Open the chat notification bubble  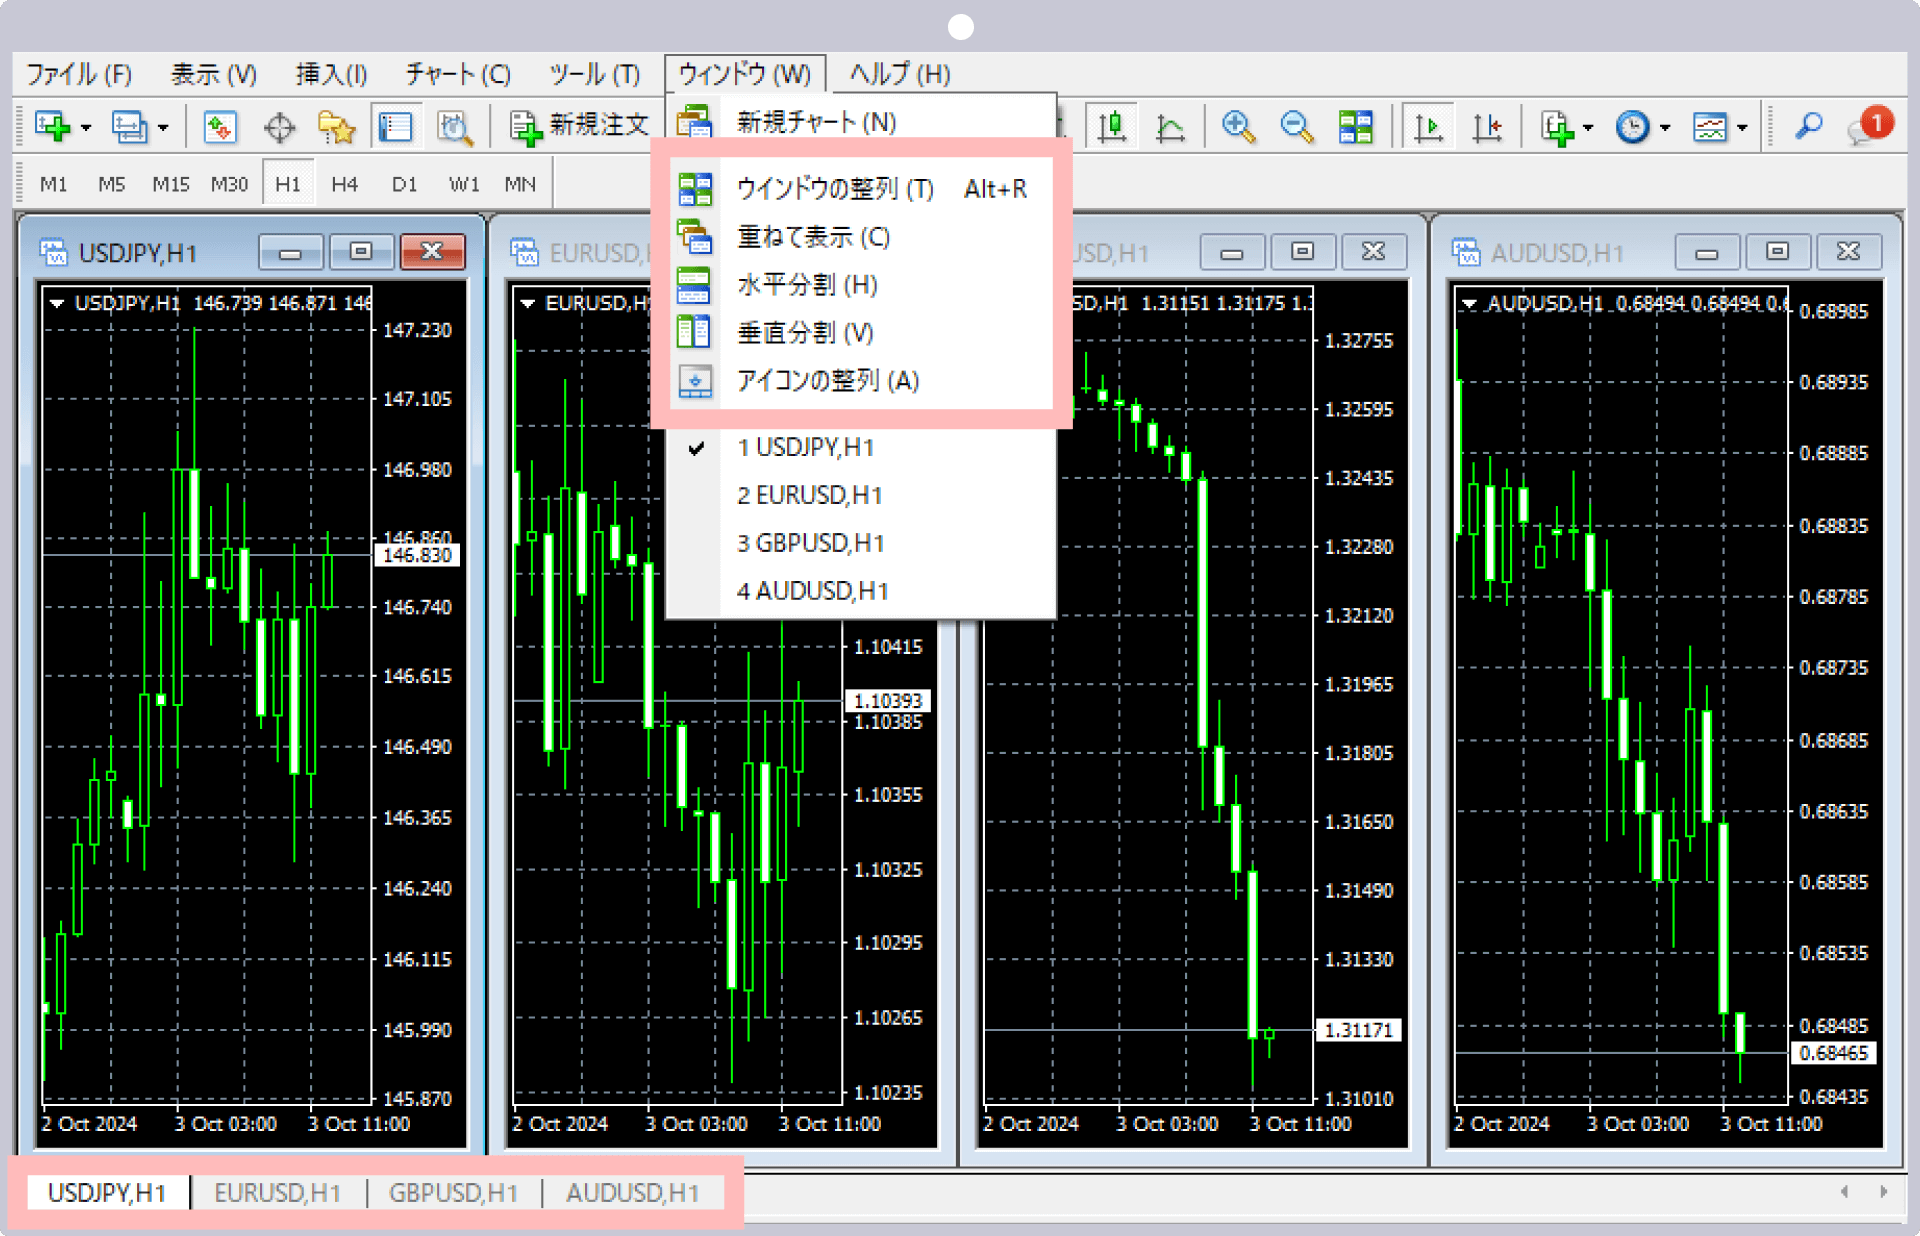(1866, 126)
